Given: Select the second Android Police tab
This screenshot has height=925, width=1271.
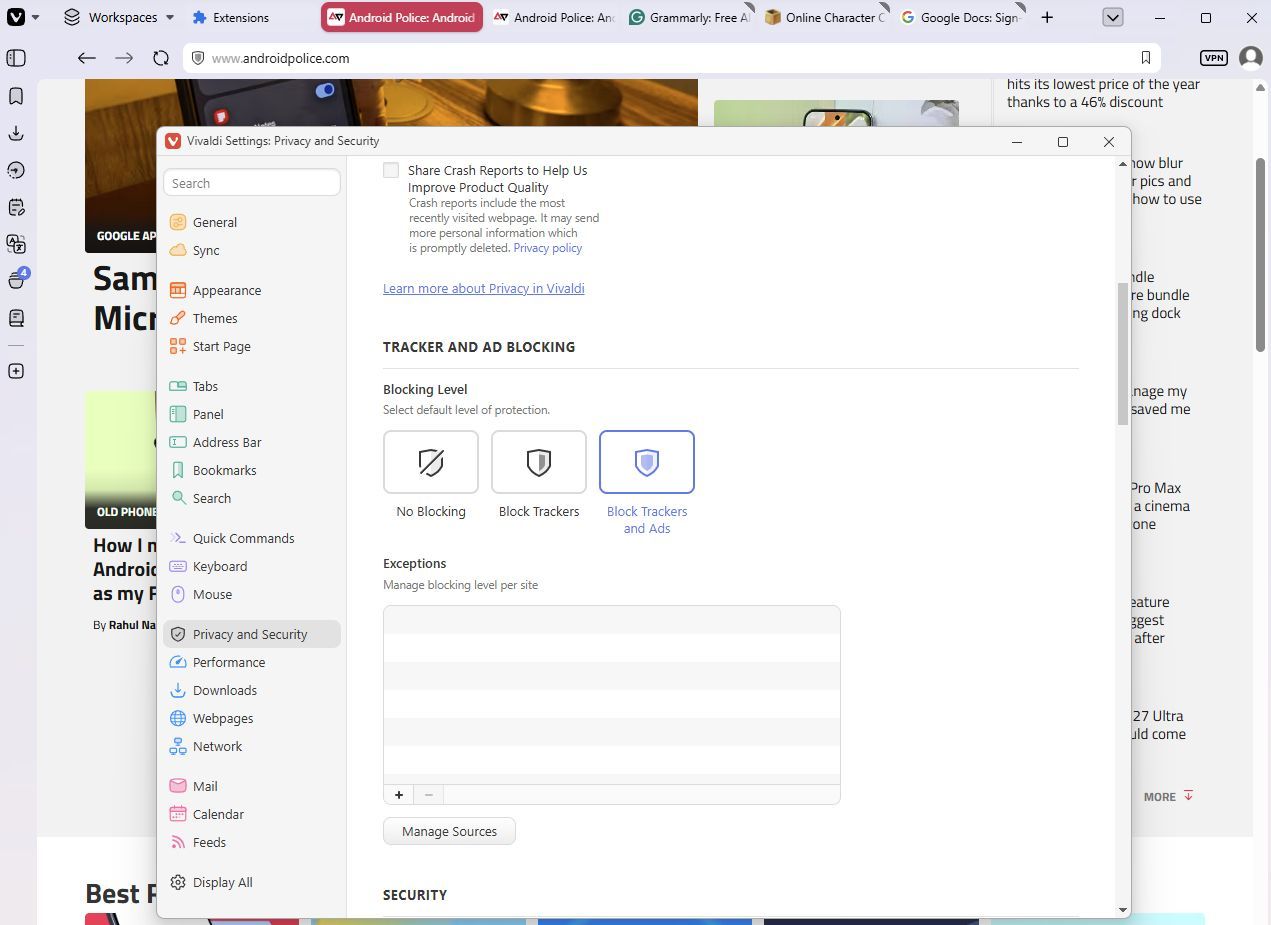Looking at the screenshot, I should click(552, 17).
